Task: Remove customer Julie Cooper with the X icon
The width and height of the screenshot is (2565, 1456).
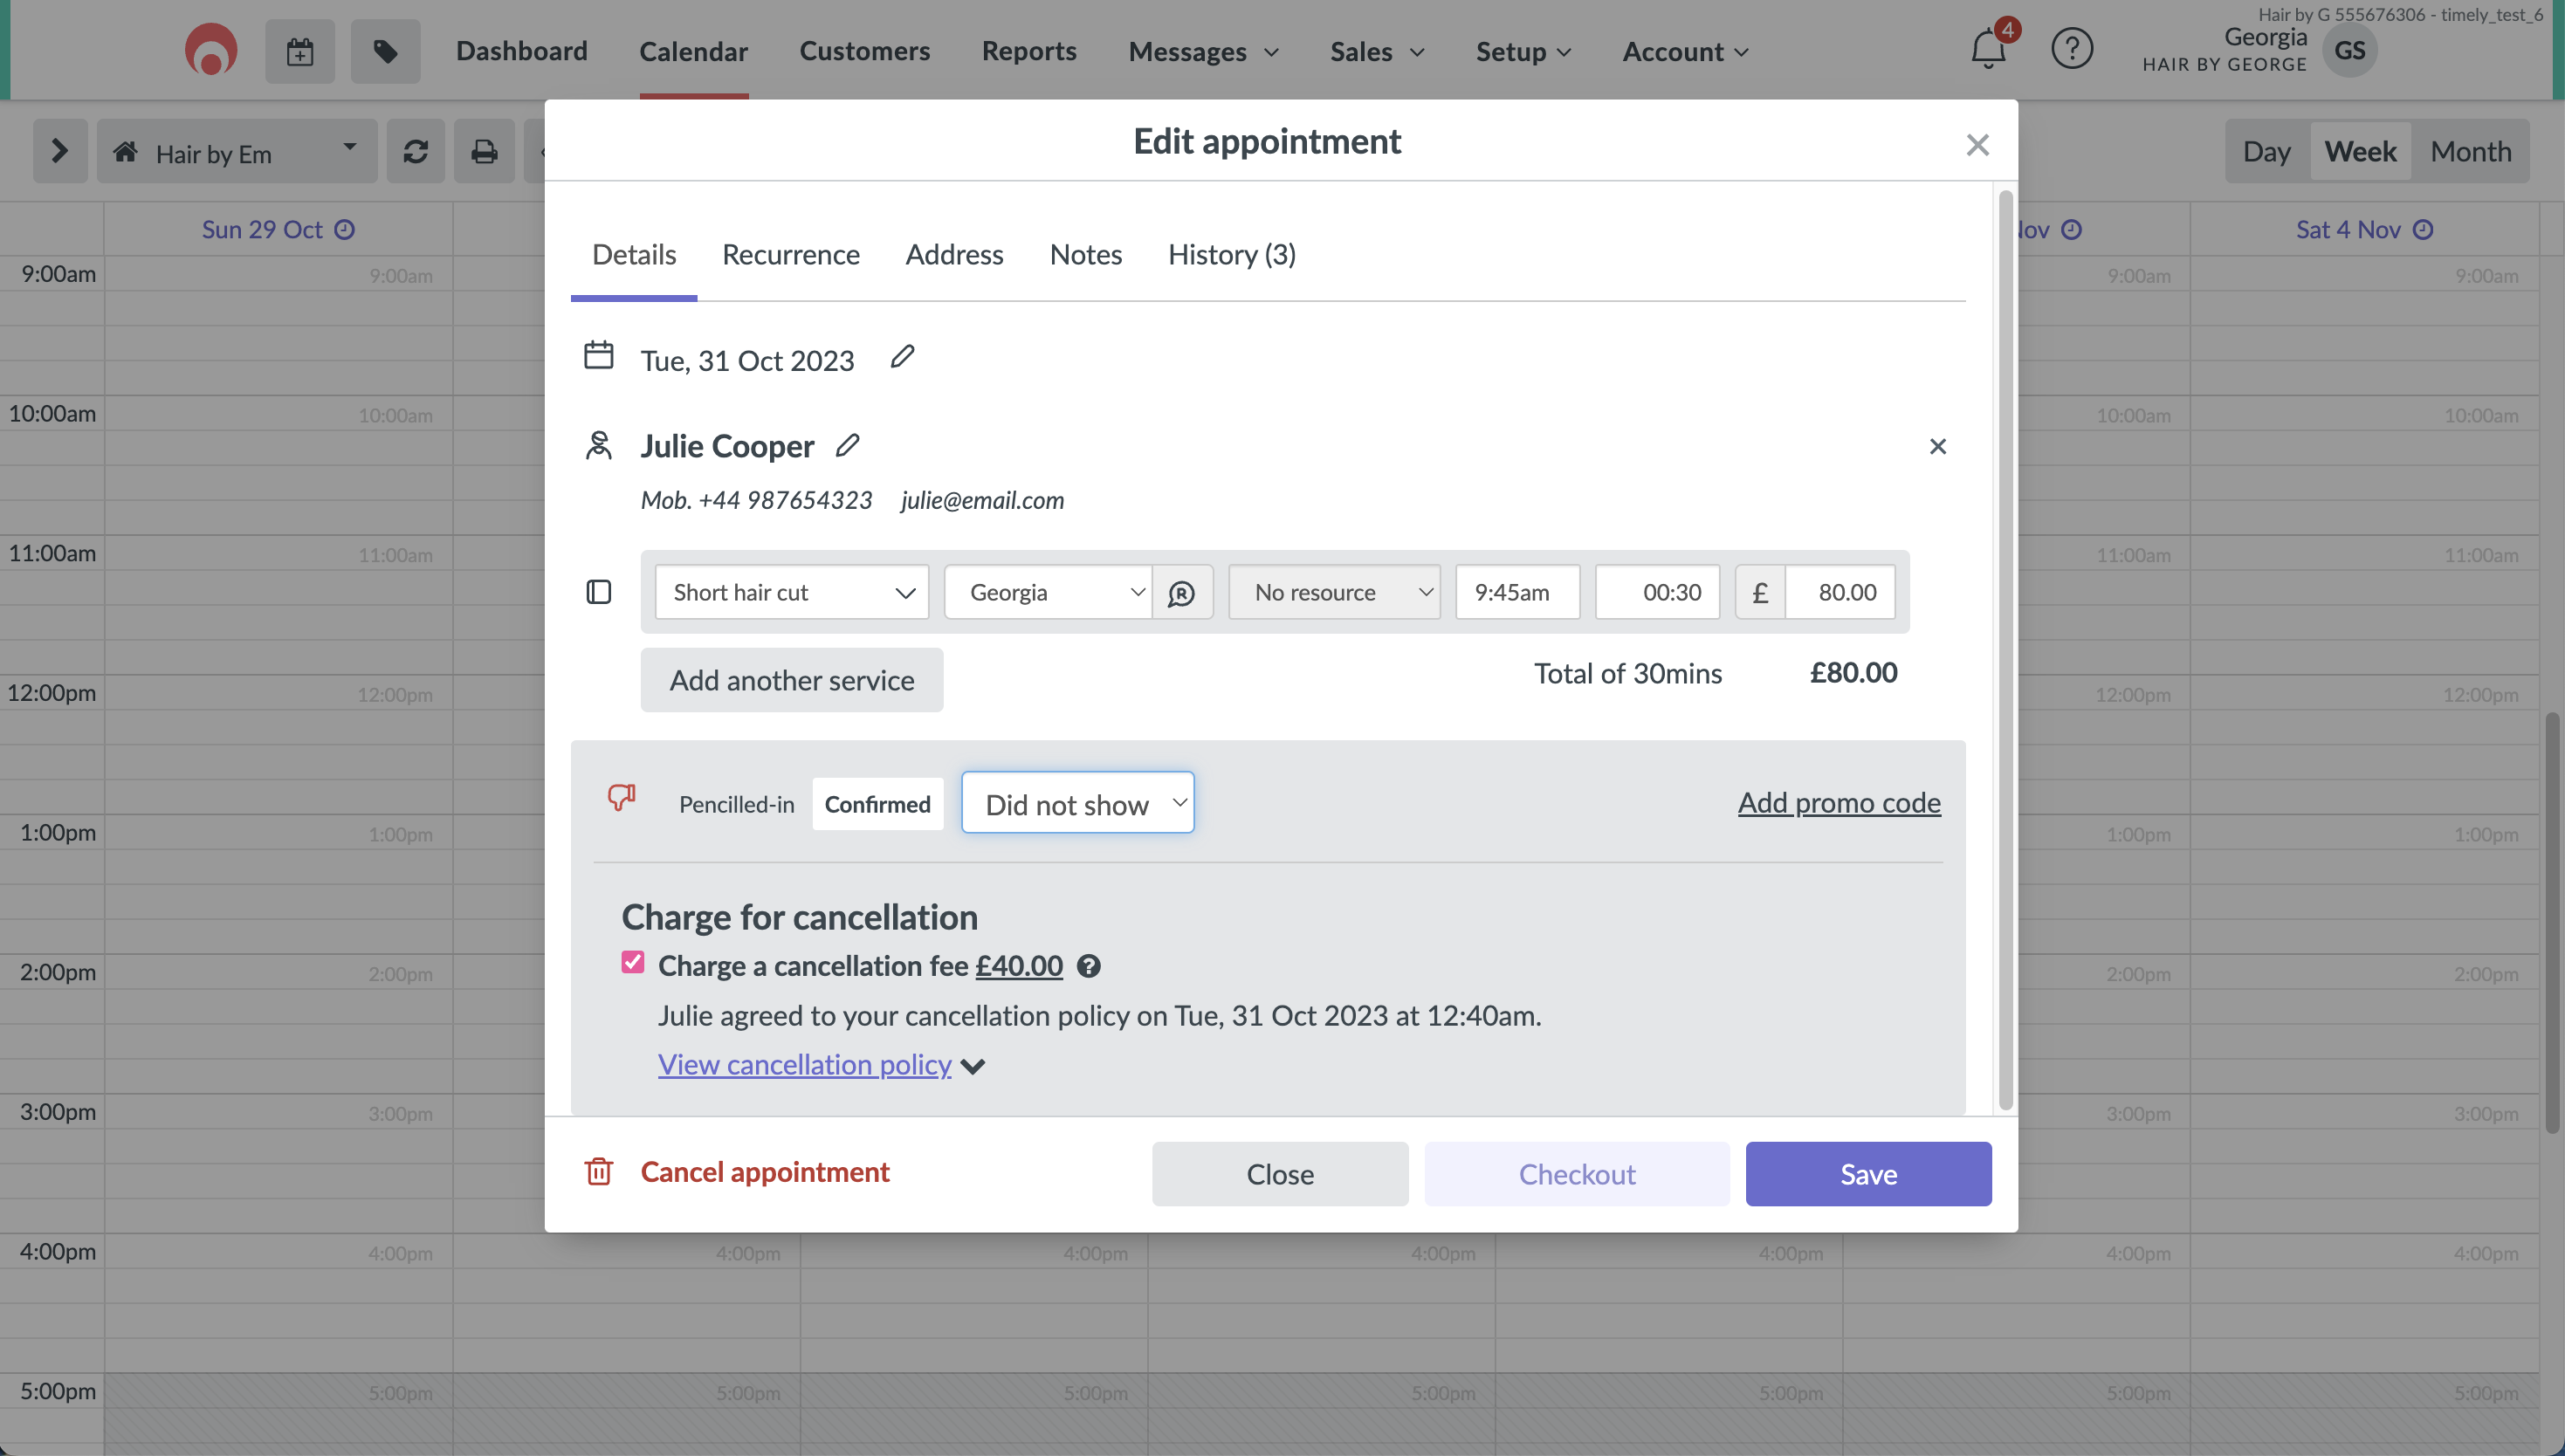Action: click(x=1937, y=446)
